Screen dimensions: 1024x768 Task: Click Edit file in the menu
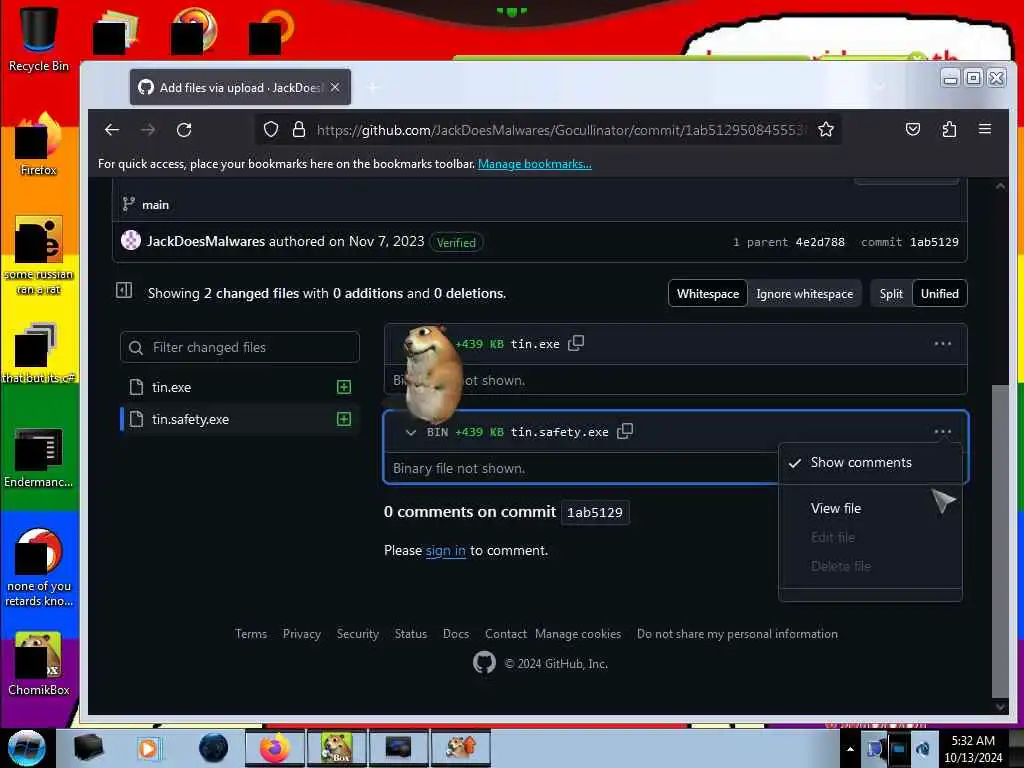tap(870, 537)
